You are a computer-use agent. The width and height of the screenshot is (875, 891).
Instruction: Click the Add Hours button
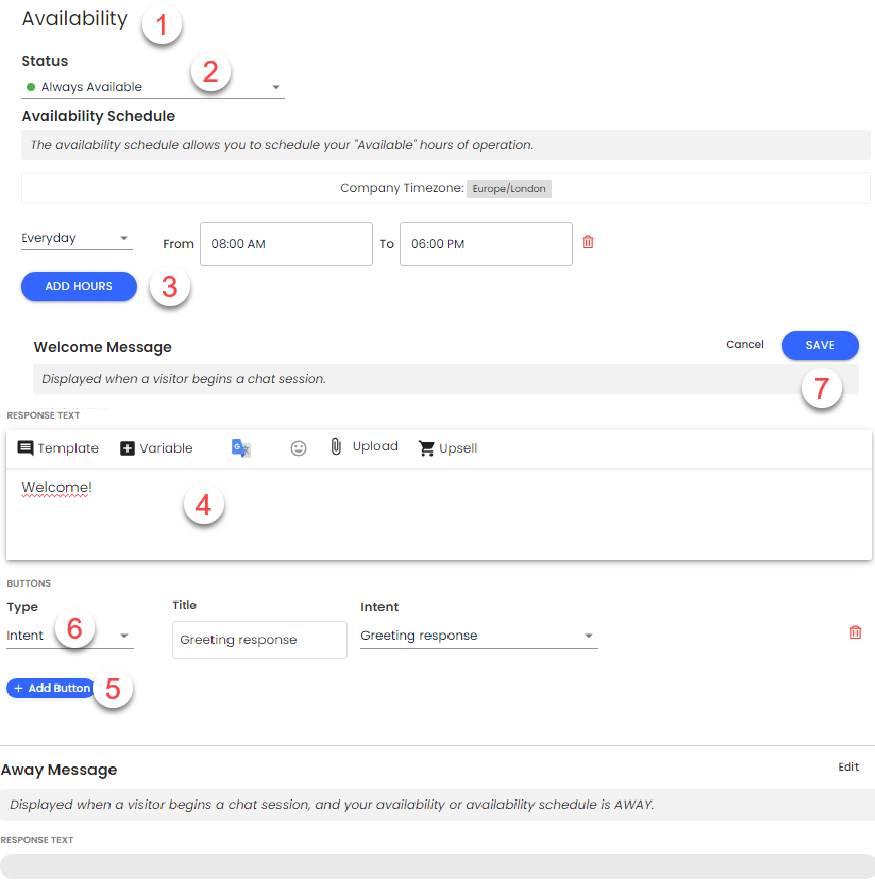(x=79, y=286)
